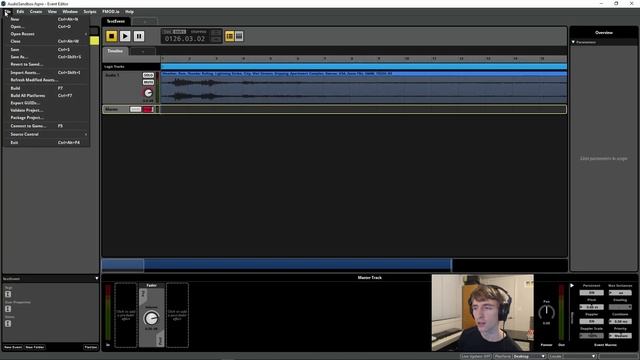Choose Open... from the File menu
Screen dimensions: 640x360
46,27
